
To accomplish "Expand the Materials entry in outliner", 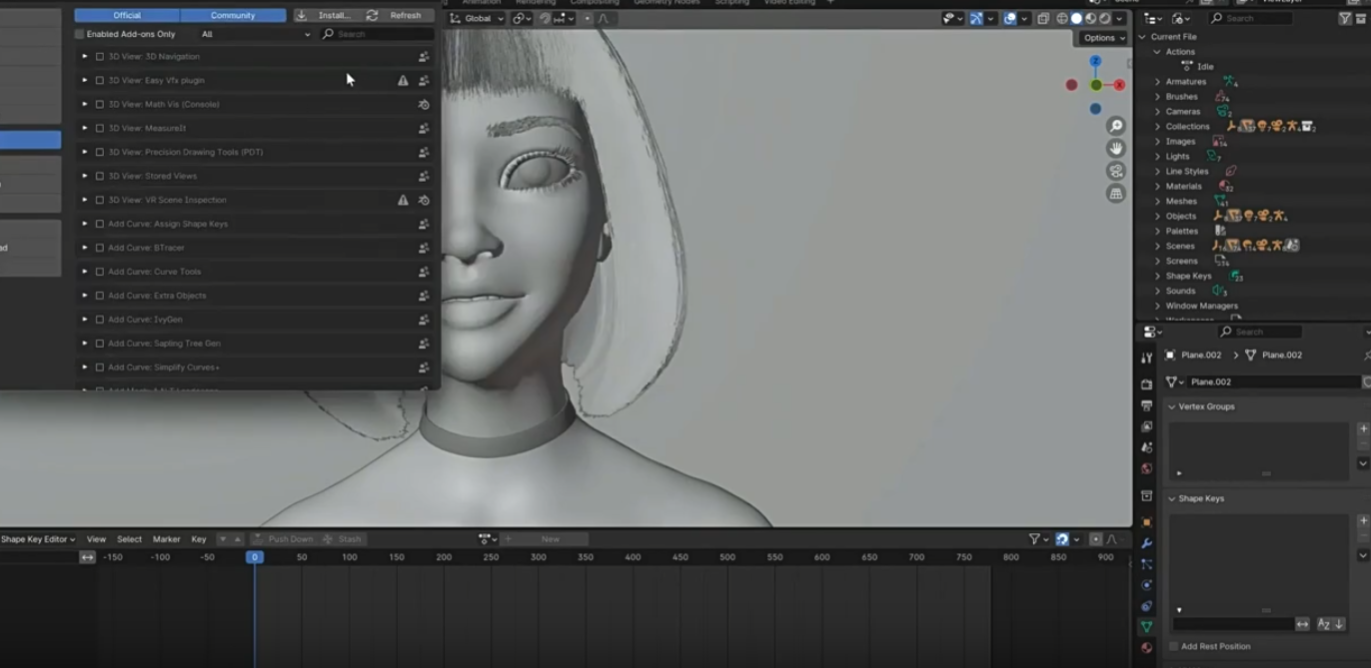I will 1158,186.
